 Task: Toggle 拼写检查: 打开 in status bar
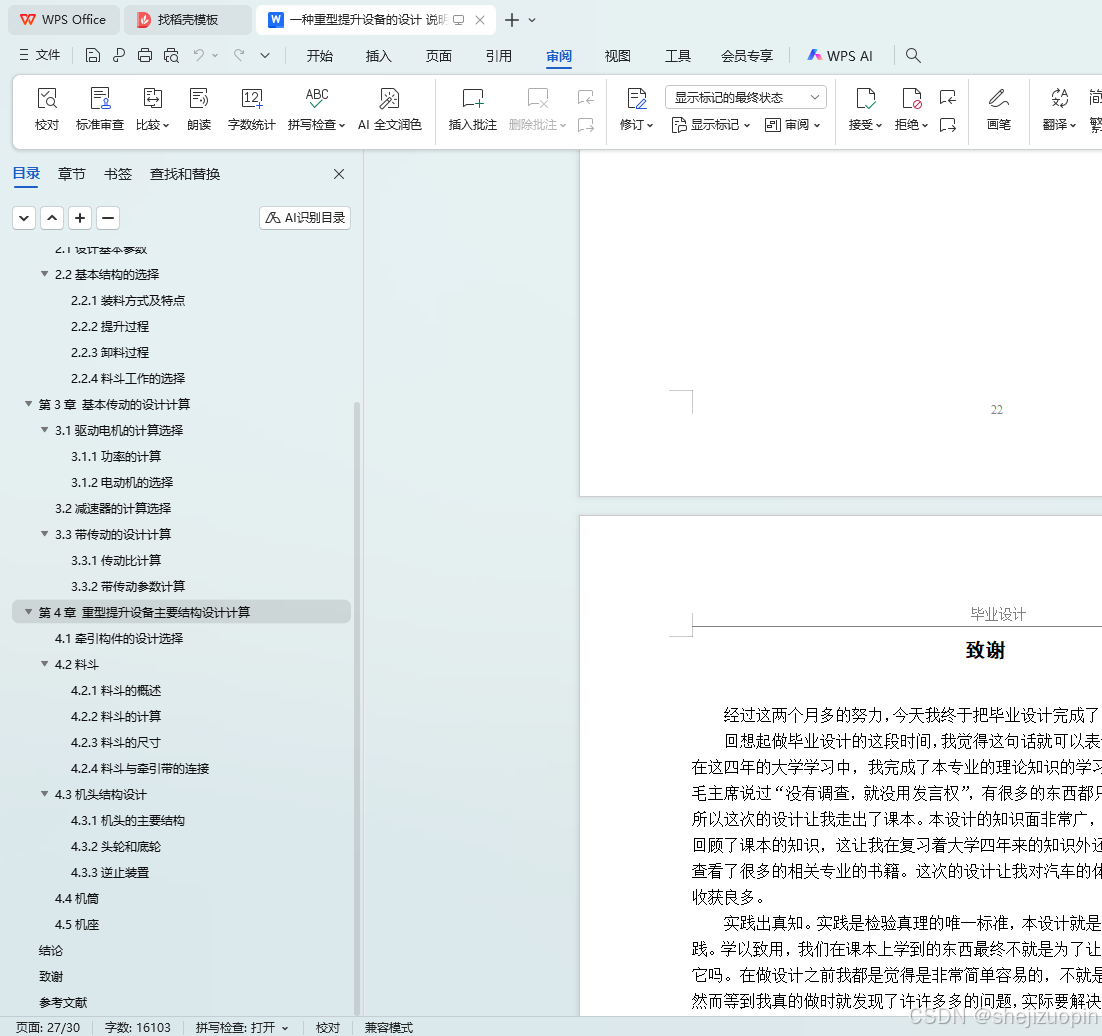[242, 1028]
